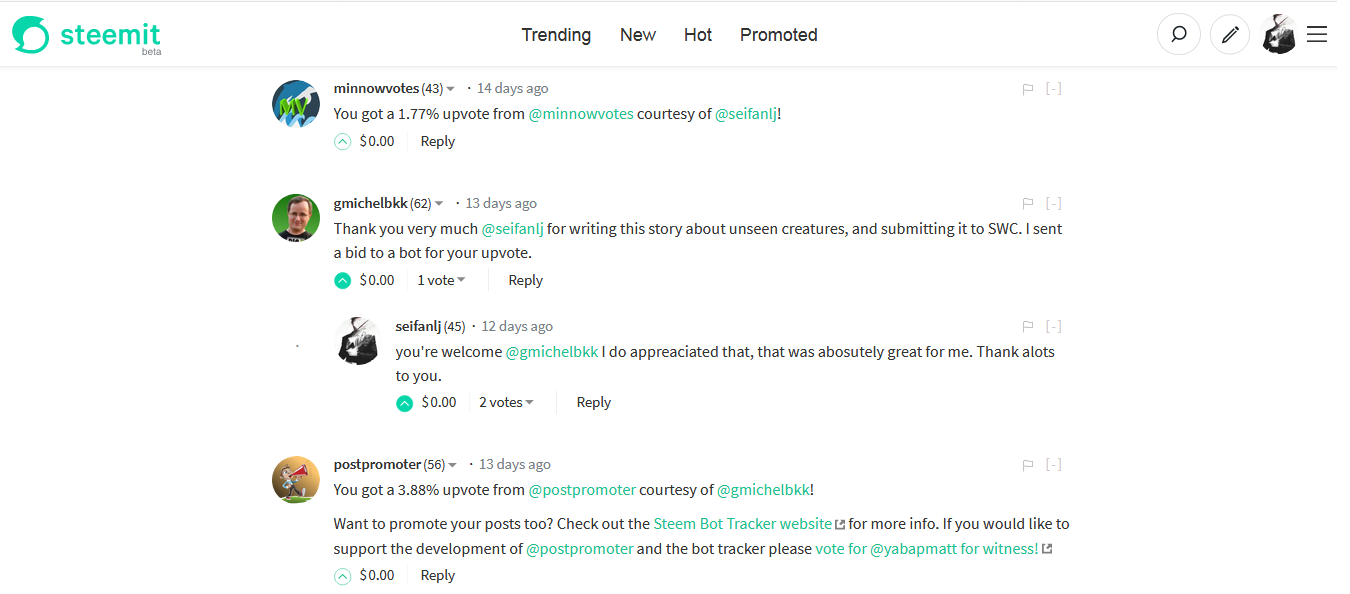The height and width of the screenshot is (594, 1350).
Task: Click the pencil compose post icon
Action: (1231, 35)
